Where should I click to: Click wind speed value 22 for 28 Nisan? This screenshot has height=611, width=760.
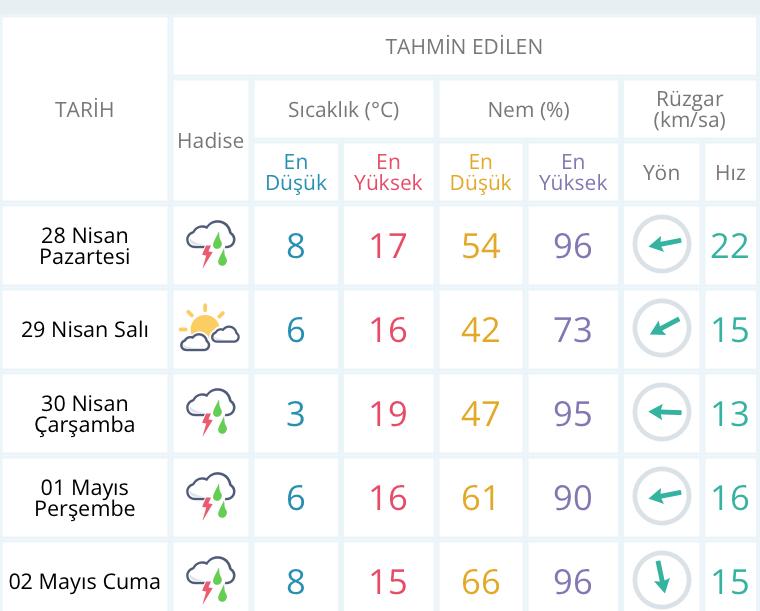pyautogui.click(x=730, y=246)
